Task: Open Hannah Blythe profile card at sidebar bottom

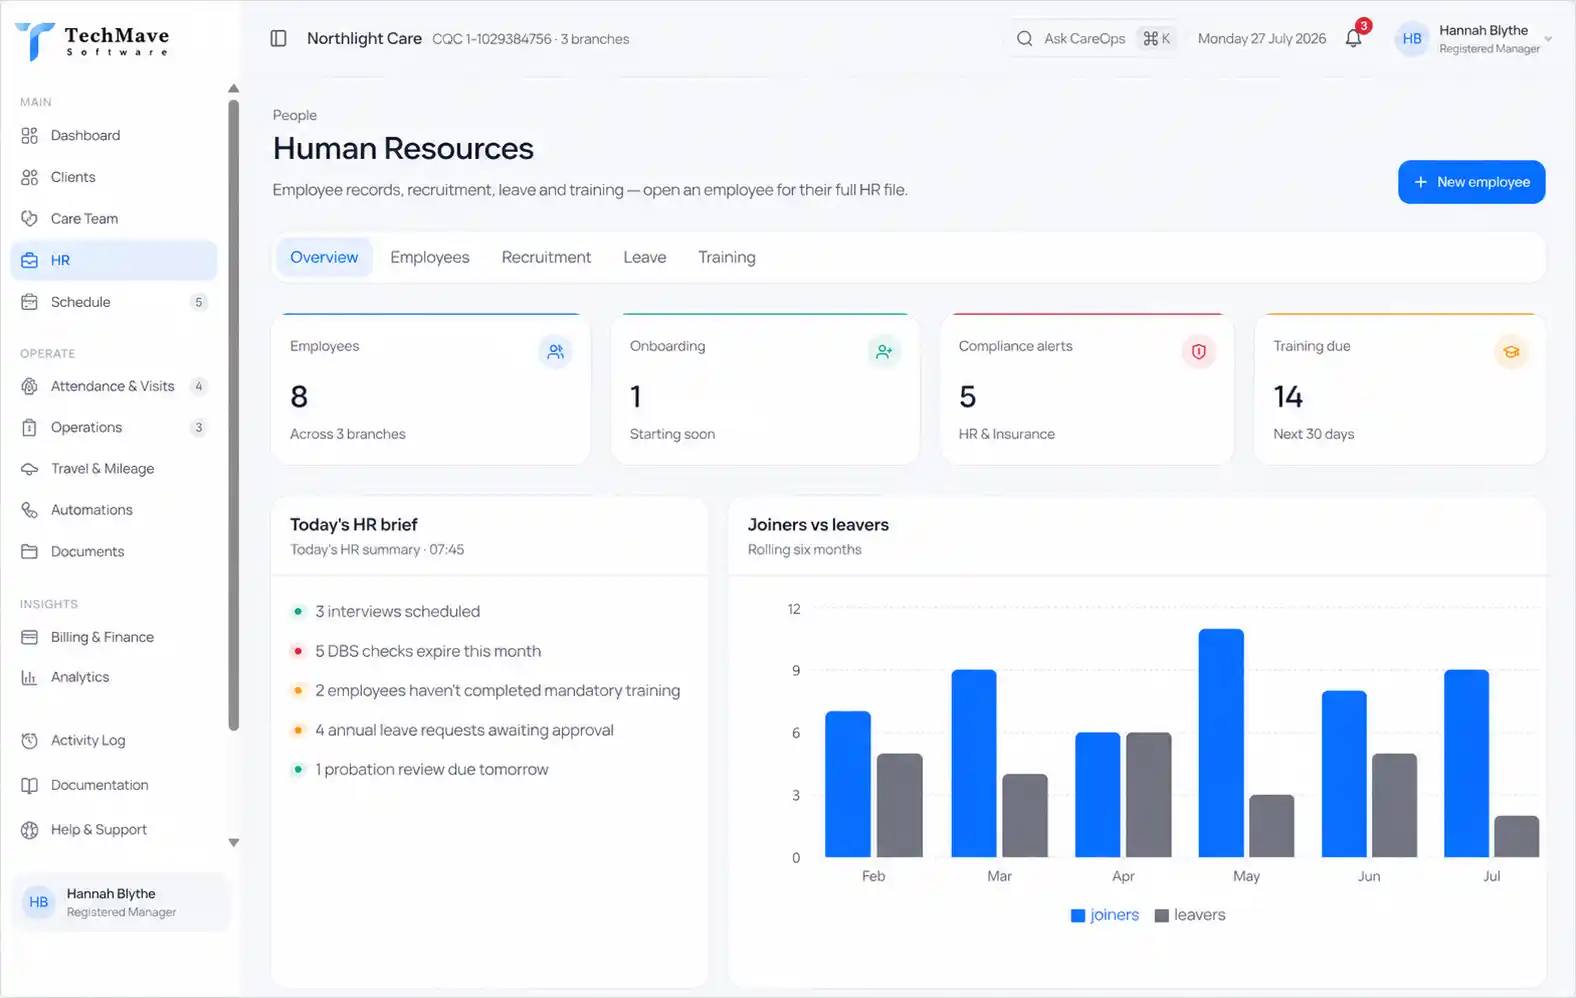Action: click(121, 902)
